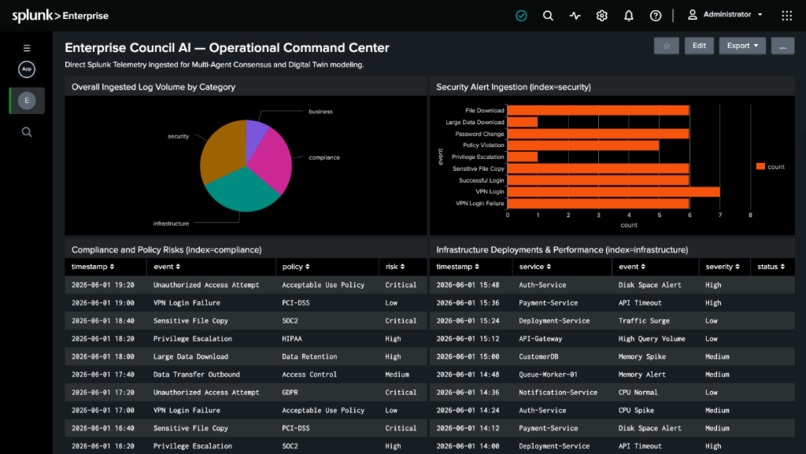Click the VPN Login bar in chart
This screenshot has width=806, height=454.
[x=613, y=192]
